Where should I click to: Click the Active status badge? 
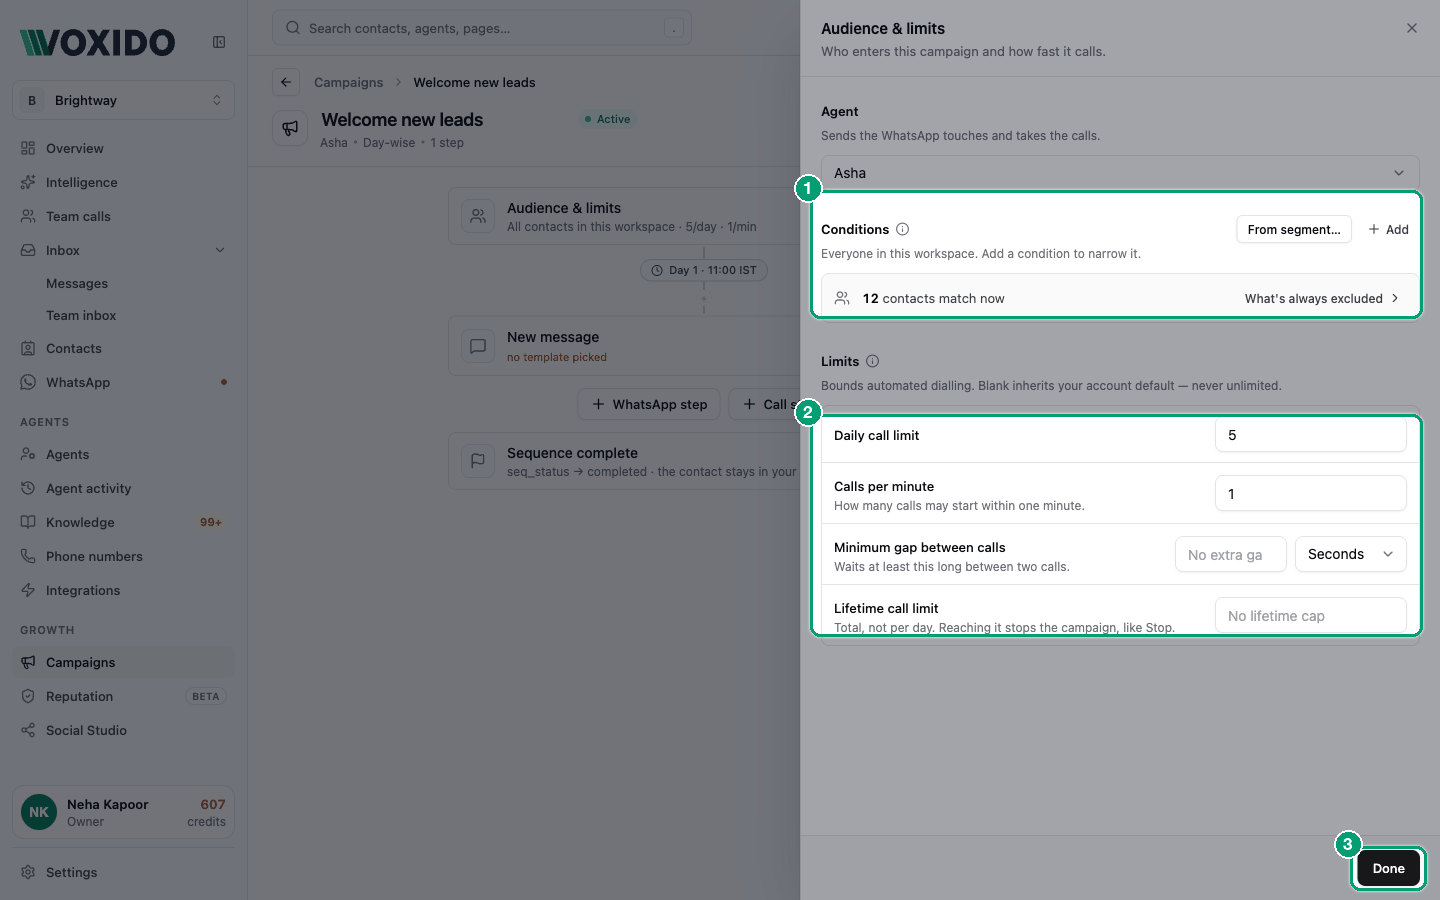coord(607,119)
